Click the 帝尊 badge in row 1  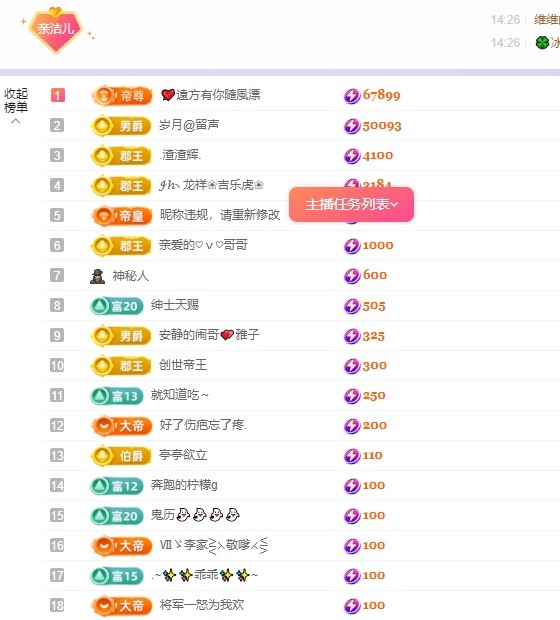pyautogui.click(x=121, y=96)
